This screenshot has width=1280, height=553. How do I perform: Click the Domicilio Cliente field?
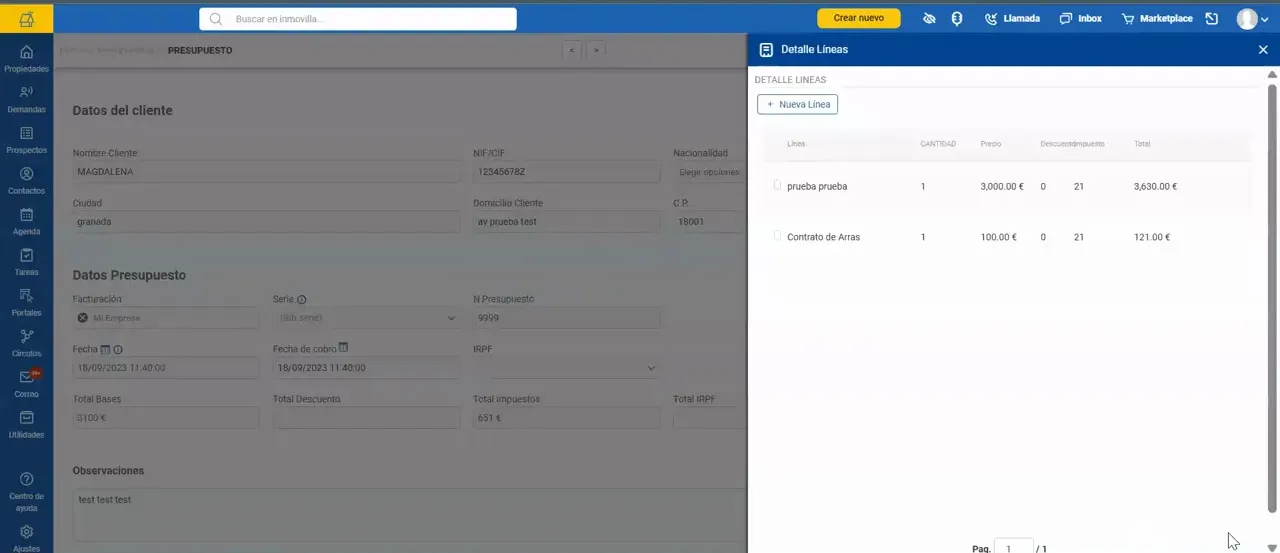[566, 222]
